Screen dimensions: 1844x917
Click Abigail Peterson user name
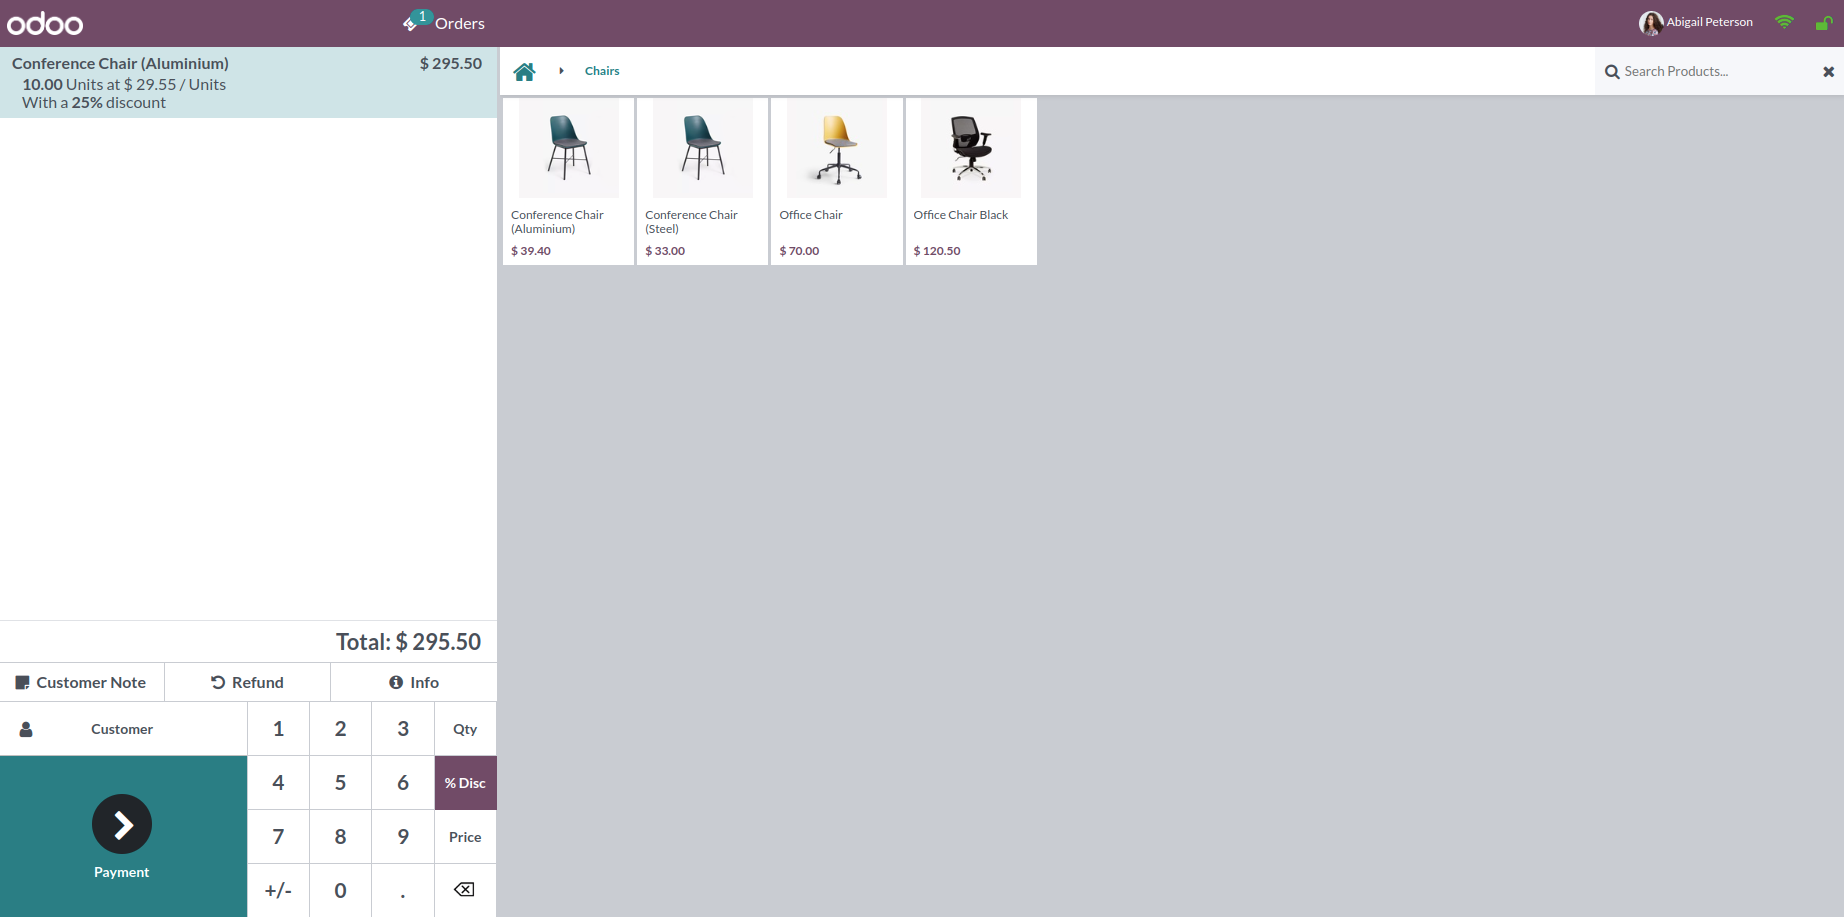click(1709, 22)
